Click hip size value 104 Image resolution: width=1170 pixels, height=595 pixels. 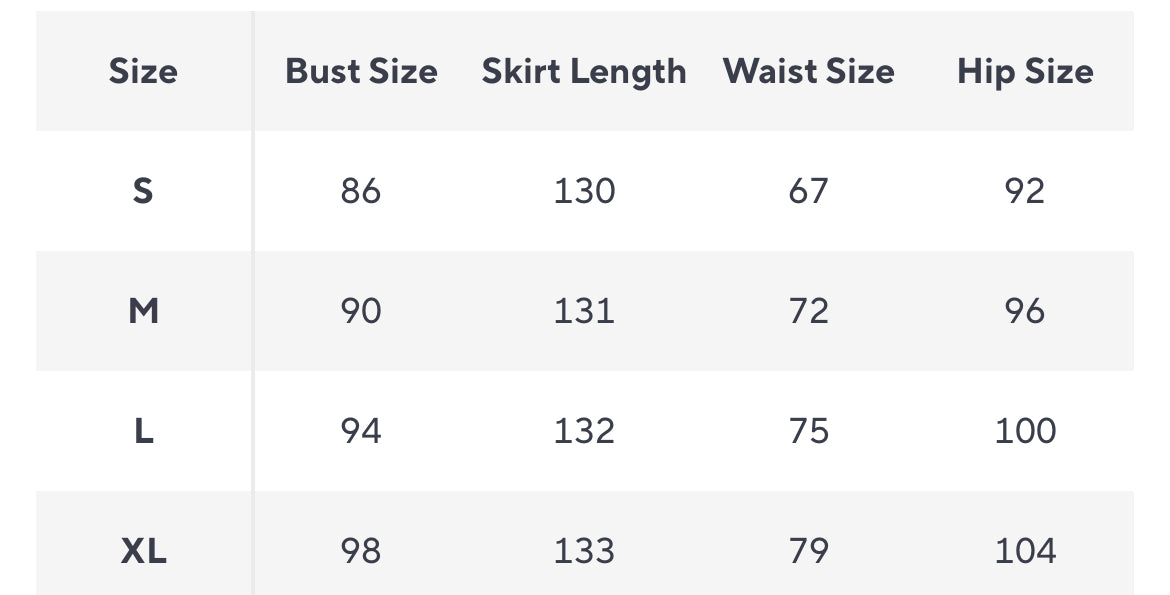click(x=1025, y=551)
